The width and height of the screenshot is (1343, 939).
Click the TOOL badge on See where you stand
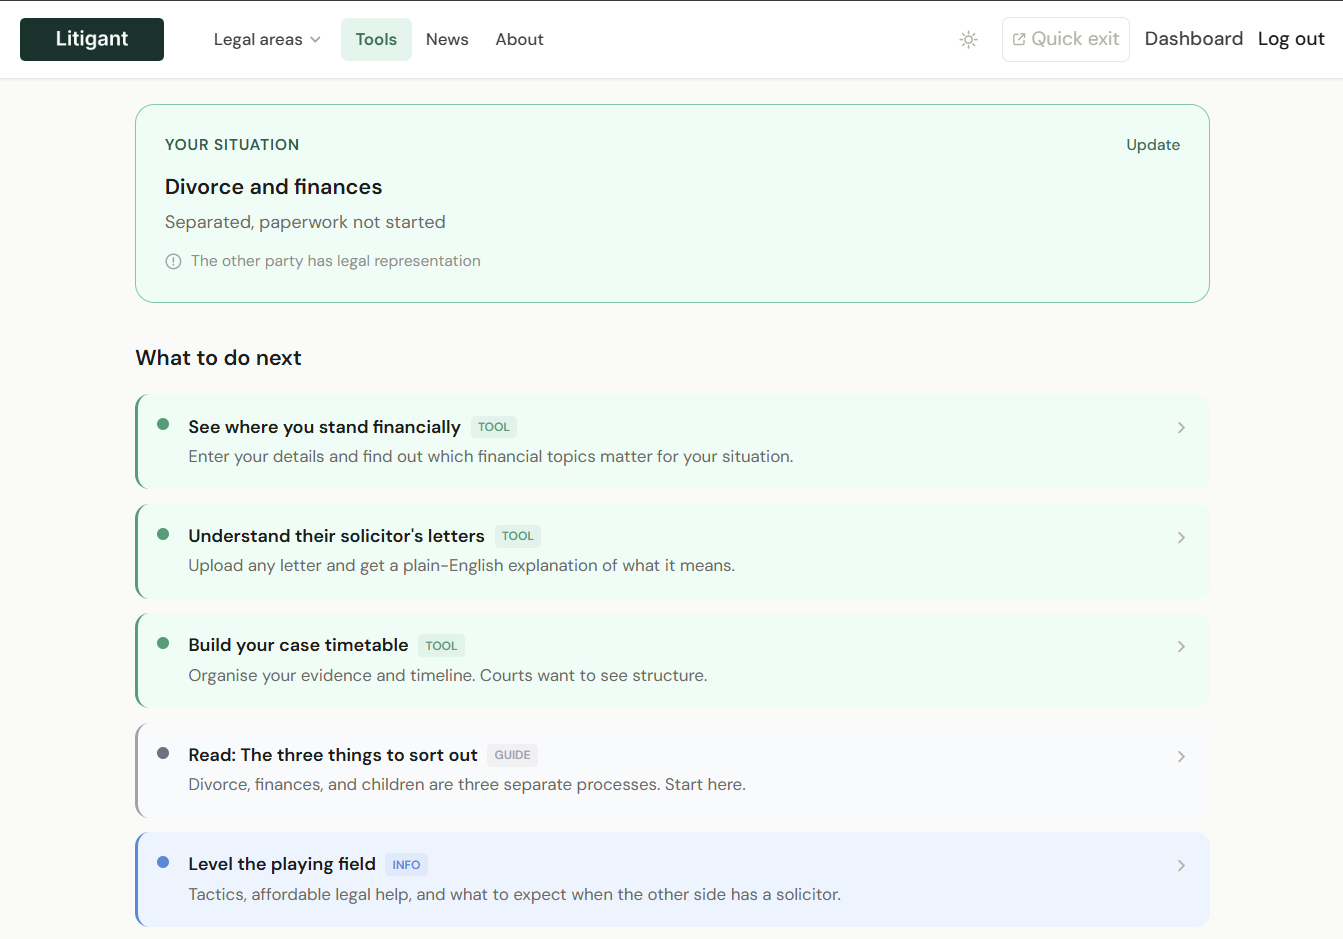[x=493, y=427]
